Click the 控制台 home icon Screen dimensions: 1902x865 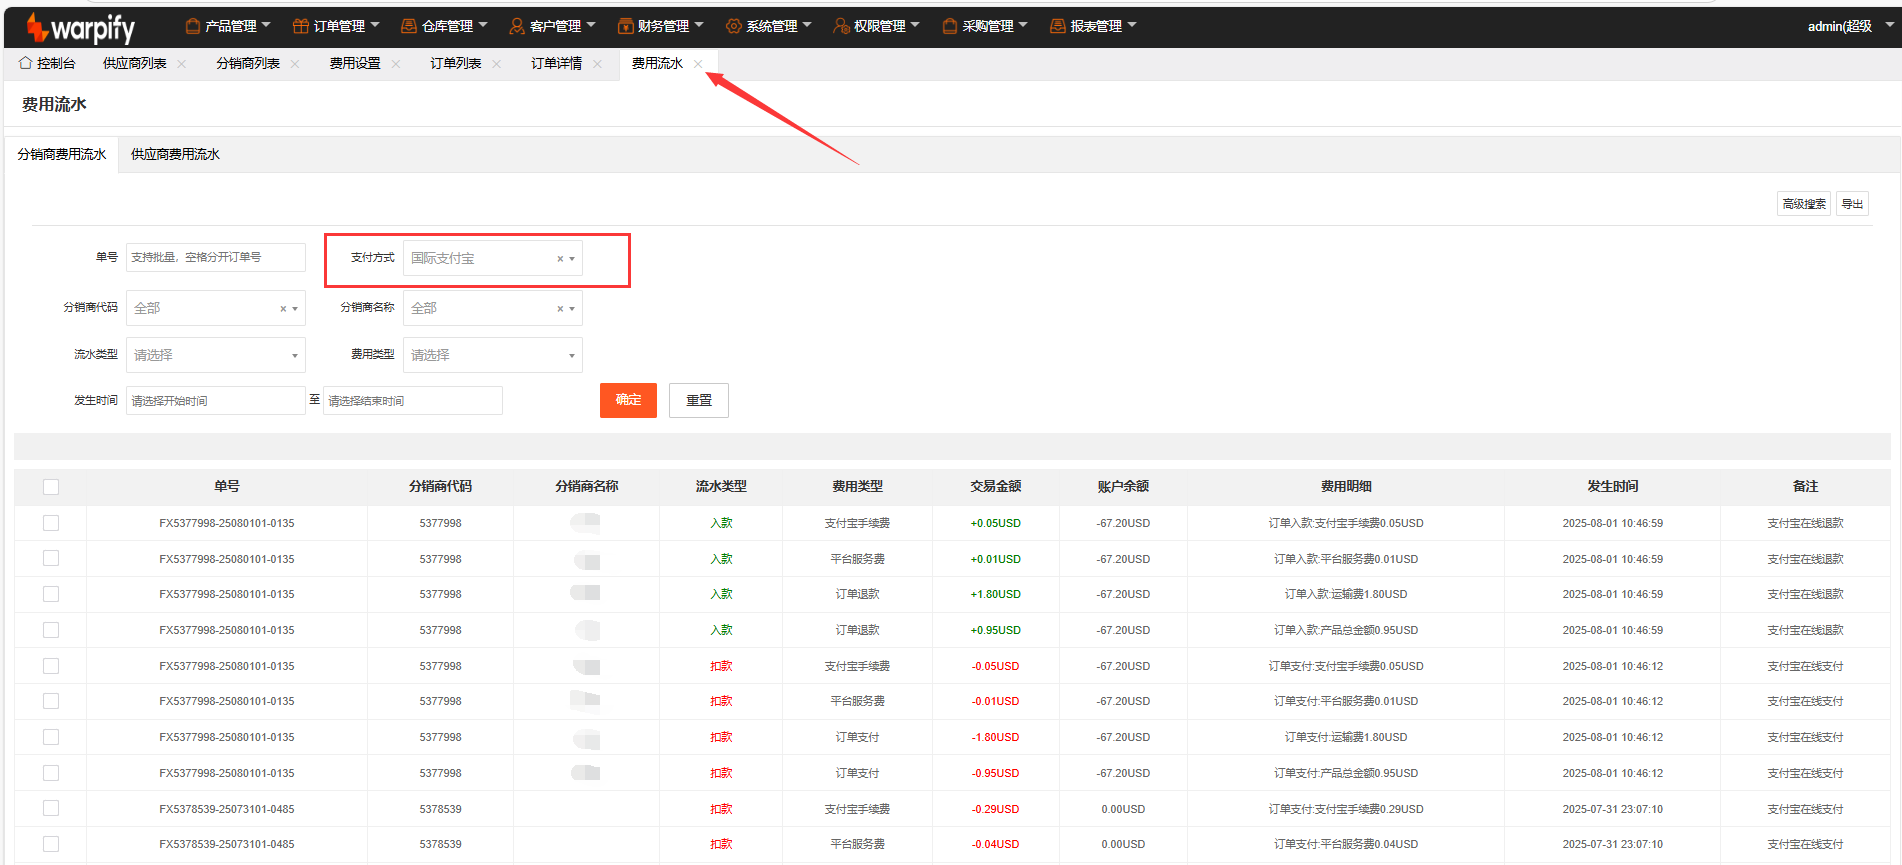pos(26,63)
